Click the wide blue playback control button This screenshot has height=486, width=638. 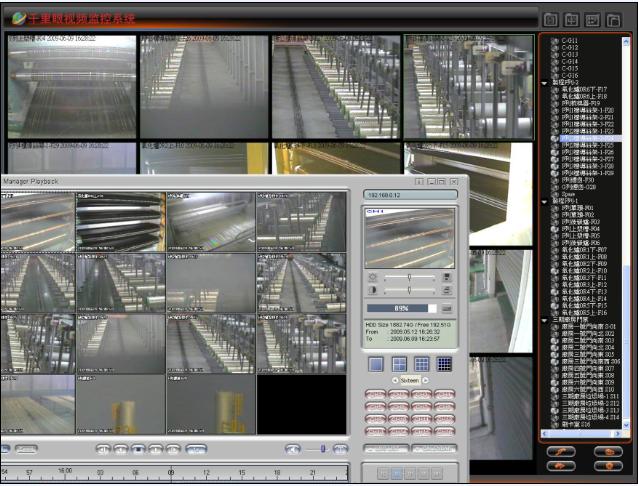click(196, 449)
